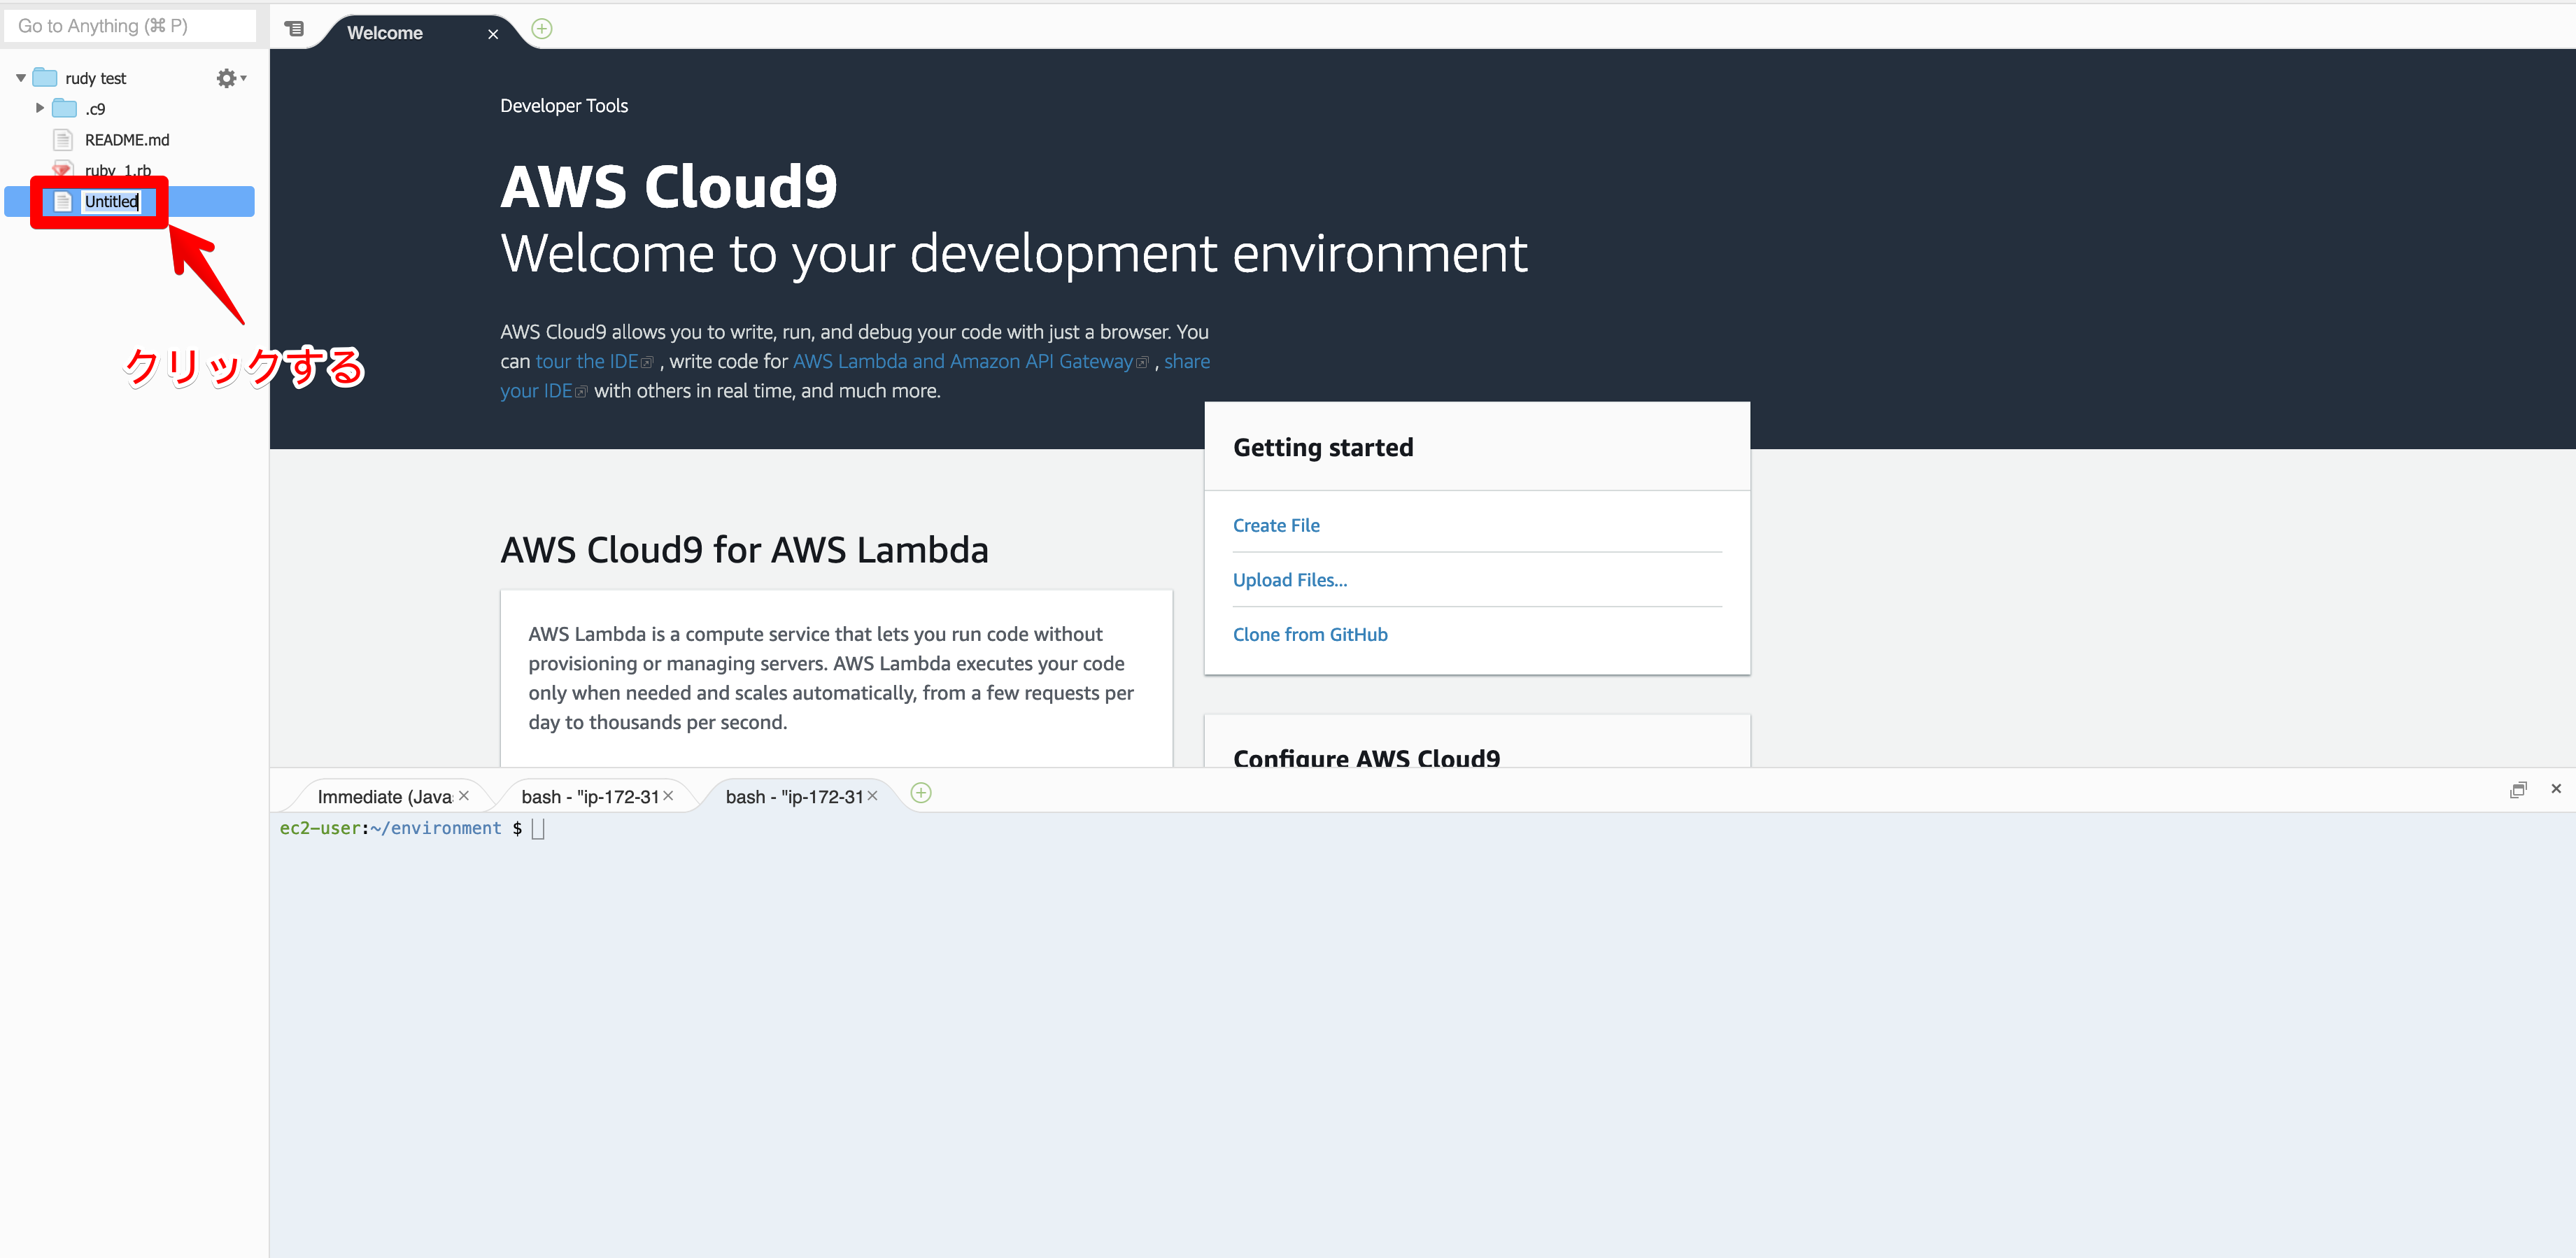Open settings gear menu for rudy test

click(230, 77)
